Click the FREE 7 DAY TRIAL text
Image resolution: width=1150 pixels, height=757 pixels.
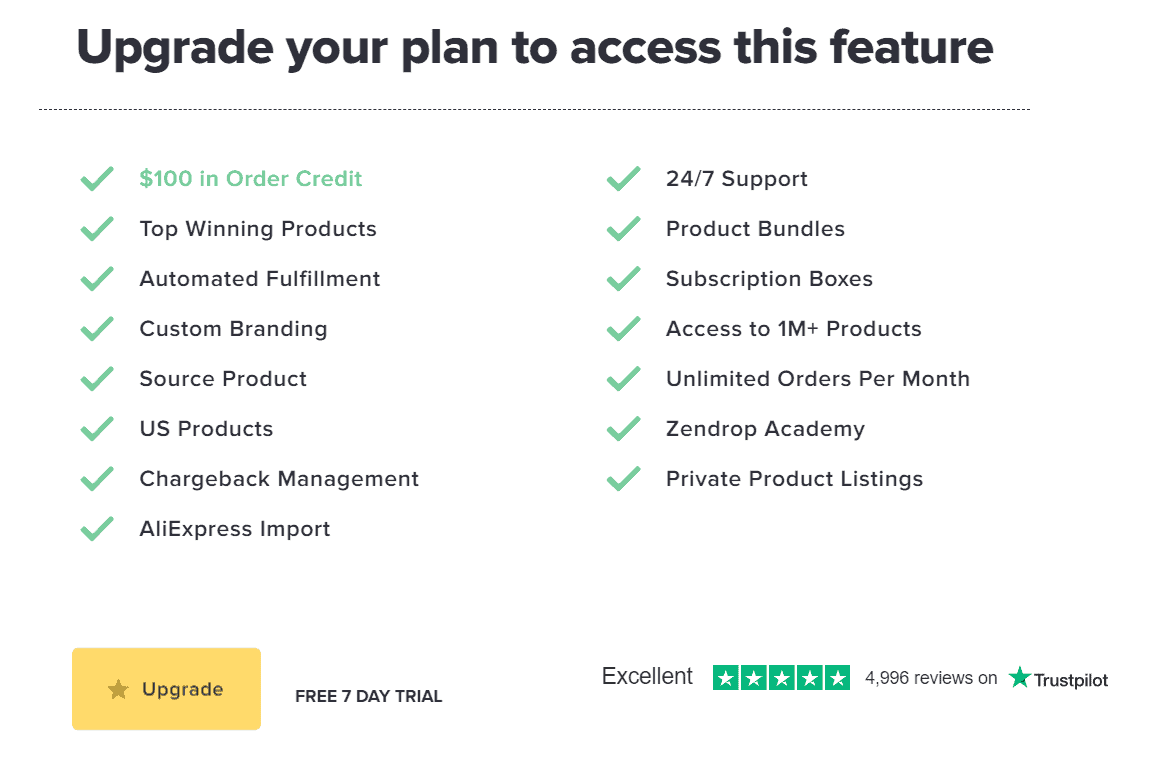tap(368, 695)
